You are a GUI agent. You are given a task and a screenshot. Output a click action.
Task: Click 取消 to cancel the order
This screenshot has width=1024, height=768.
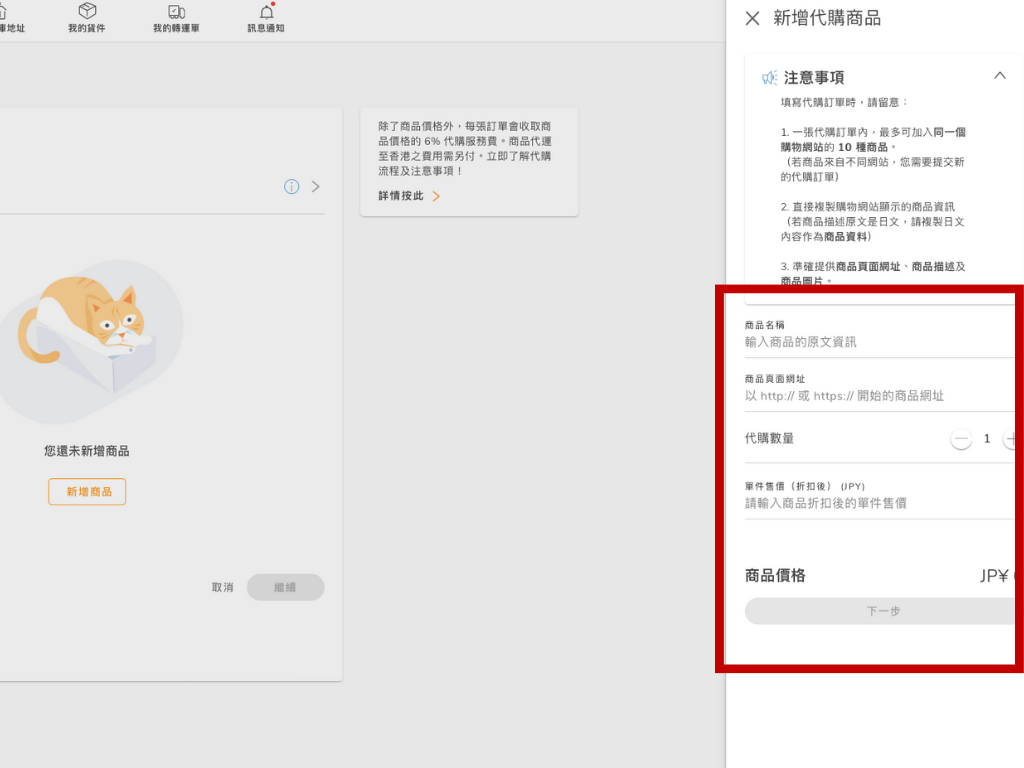click(x=222, y=587)
